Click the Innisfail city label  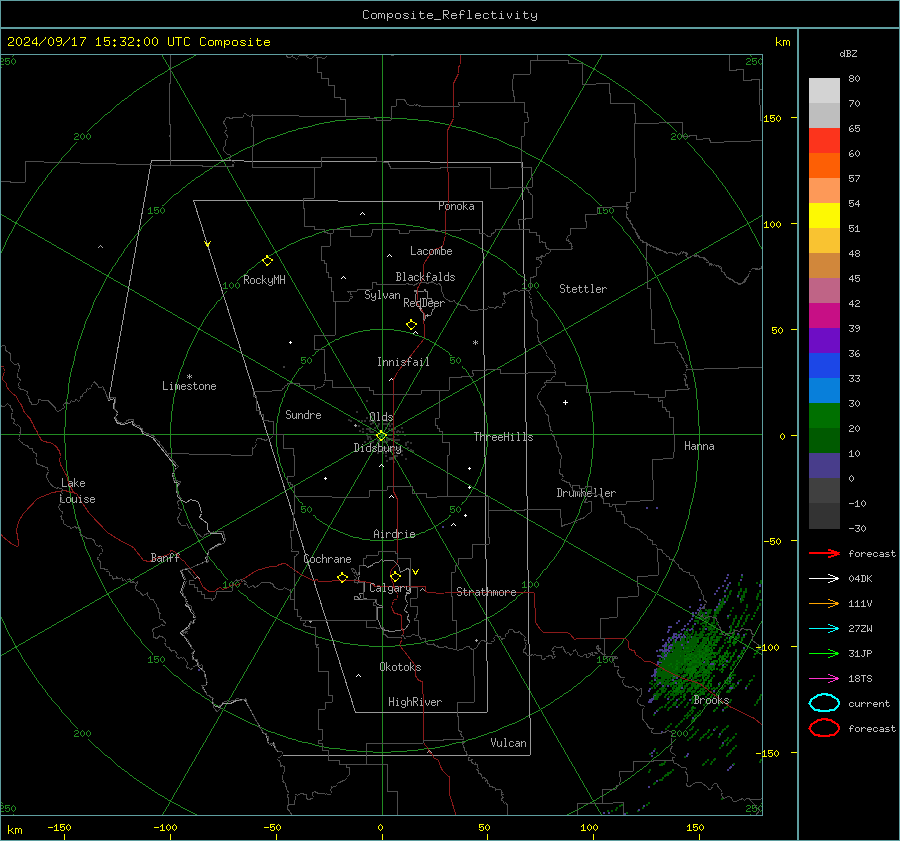pyautogui.click(x=403, y=362)
